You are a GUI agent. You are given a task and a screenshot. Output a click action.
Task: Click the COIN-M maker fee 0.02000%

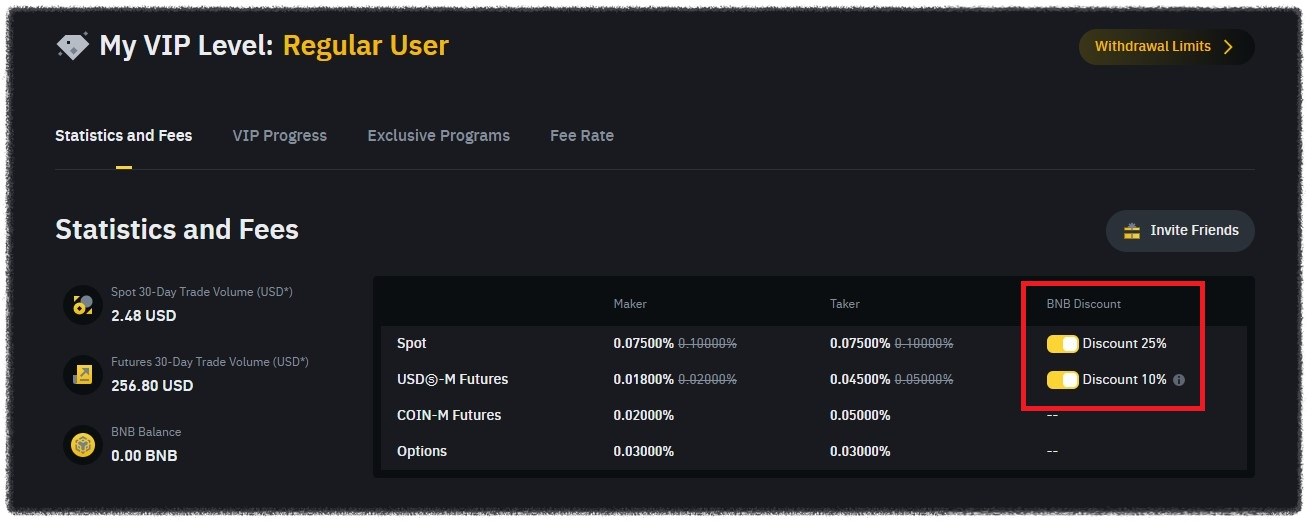click(644, 415)
